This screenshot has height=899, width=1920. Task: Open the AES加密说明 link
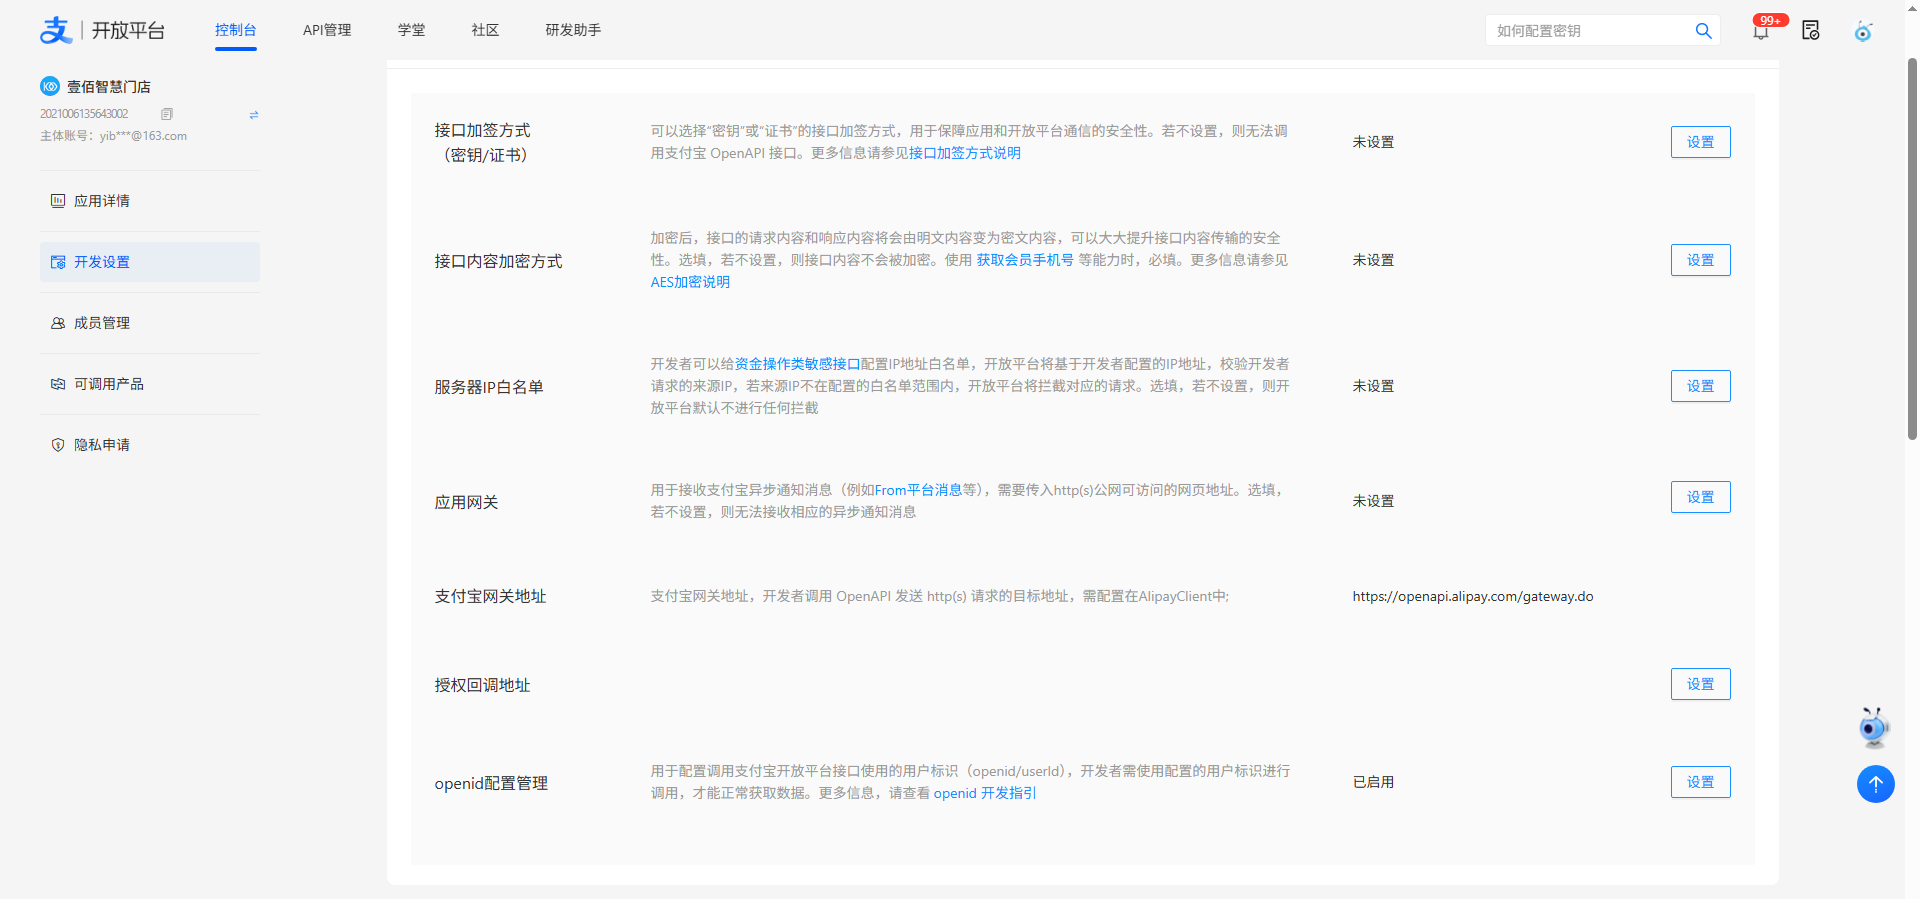pos(690,282)
